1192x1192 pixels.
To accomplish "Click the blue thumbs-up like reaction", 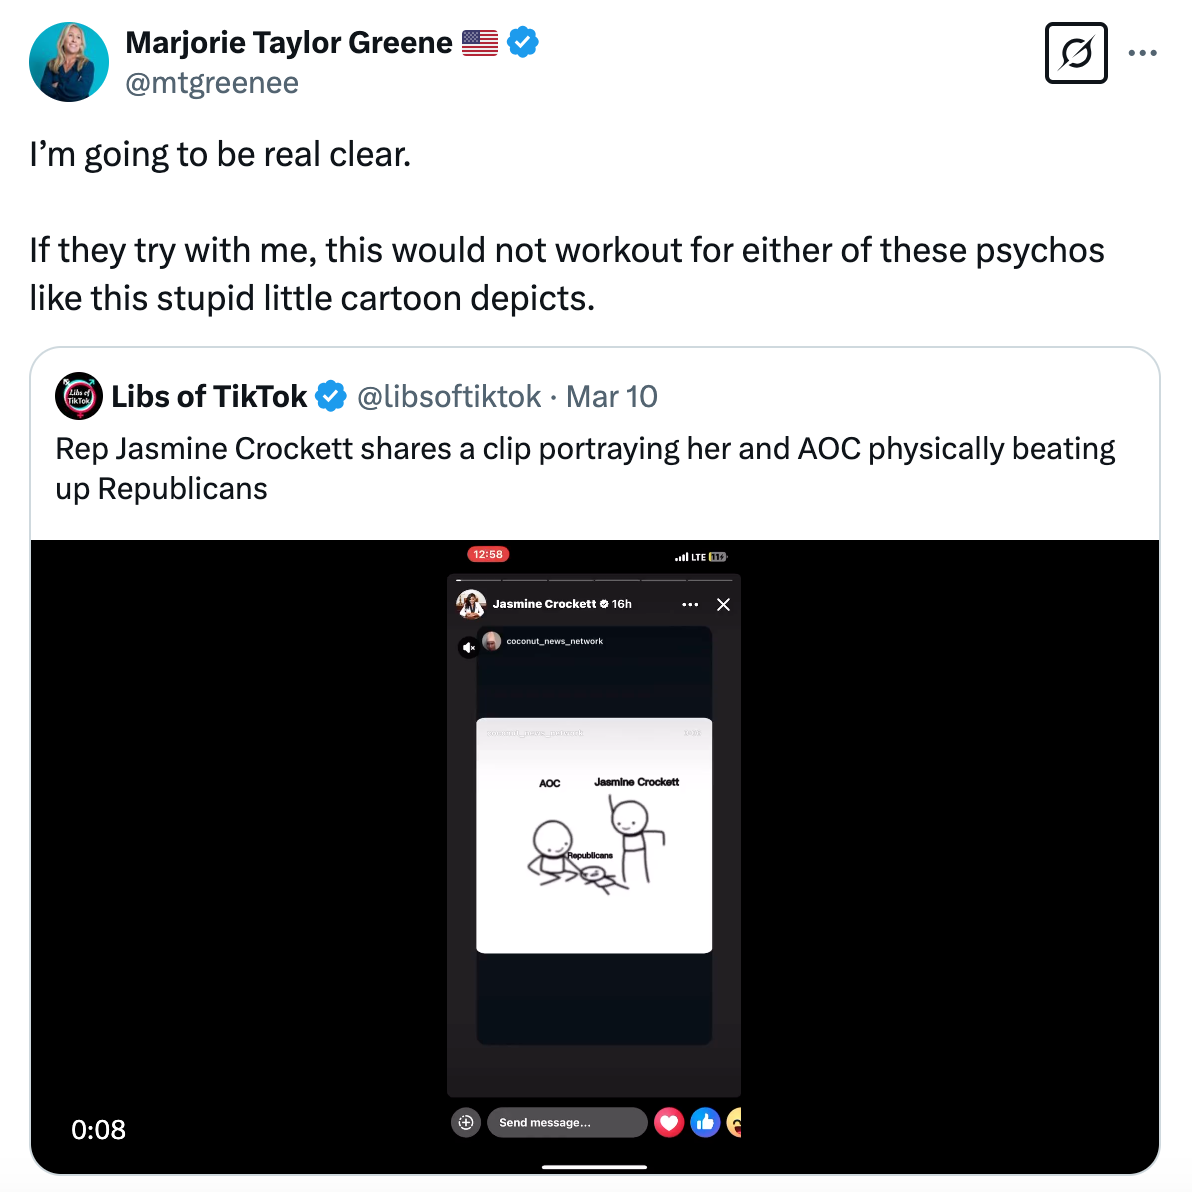I will click(x=705, y=1123).
